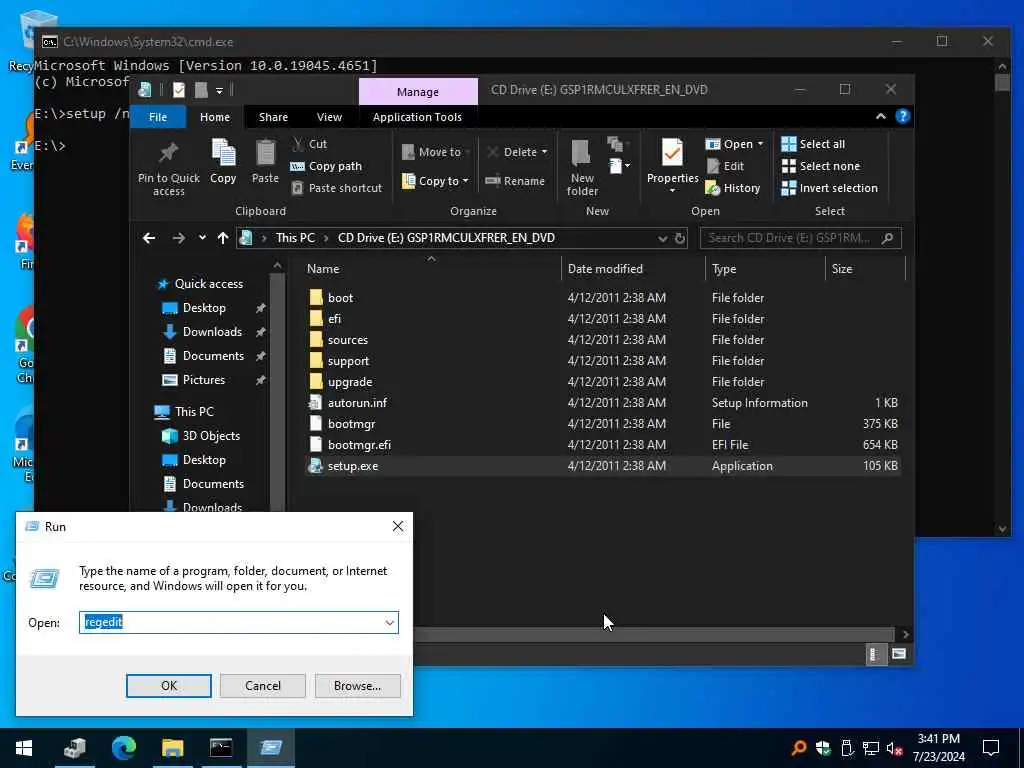Click Browse... in the Run dialog

coord(357,686)
